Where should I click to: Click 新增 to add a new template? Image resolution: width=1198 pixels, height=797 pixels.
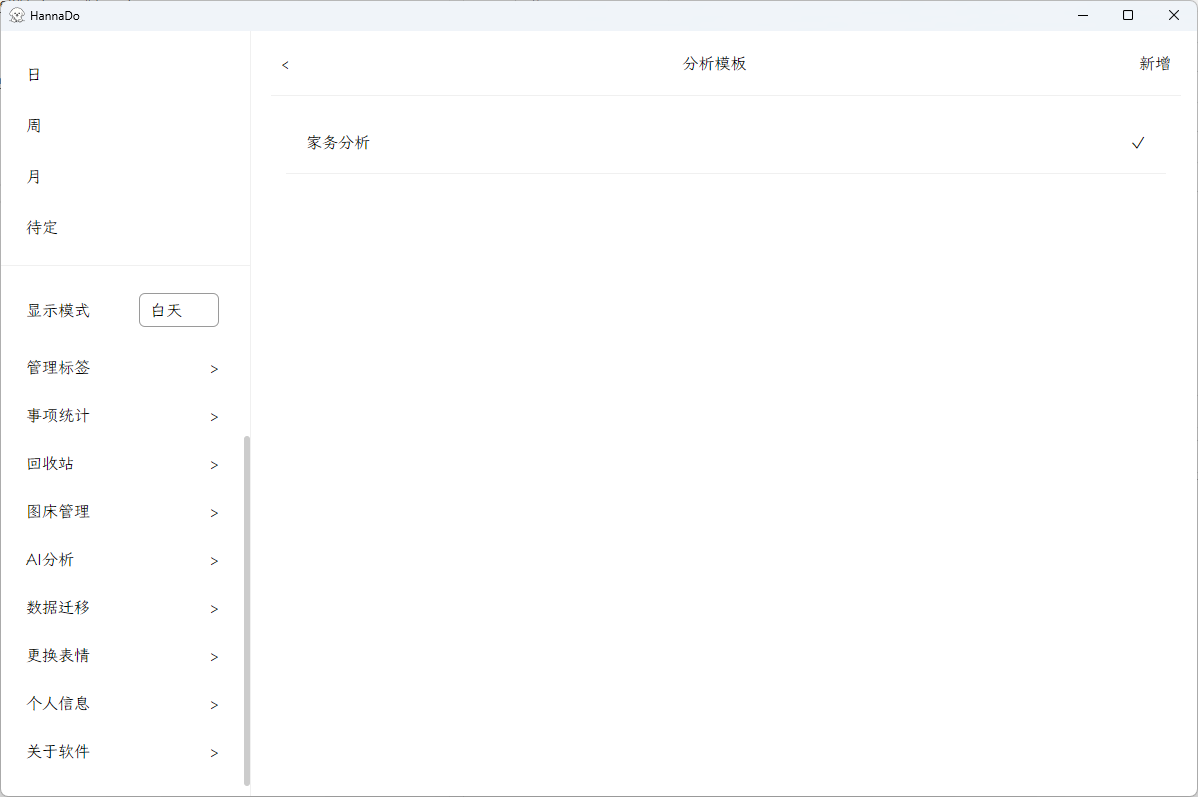(1154, 63)
